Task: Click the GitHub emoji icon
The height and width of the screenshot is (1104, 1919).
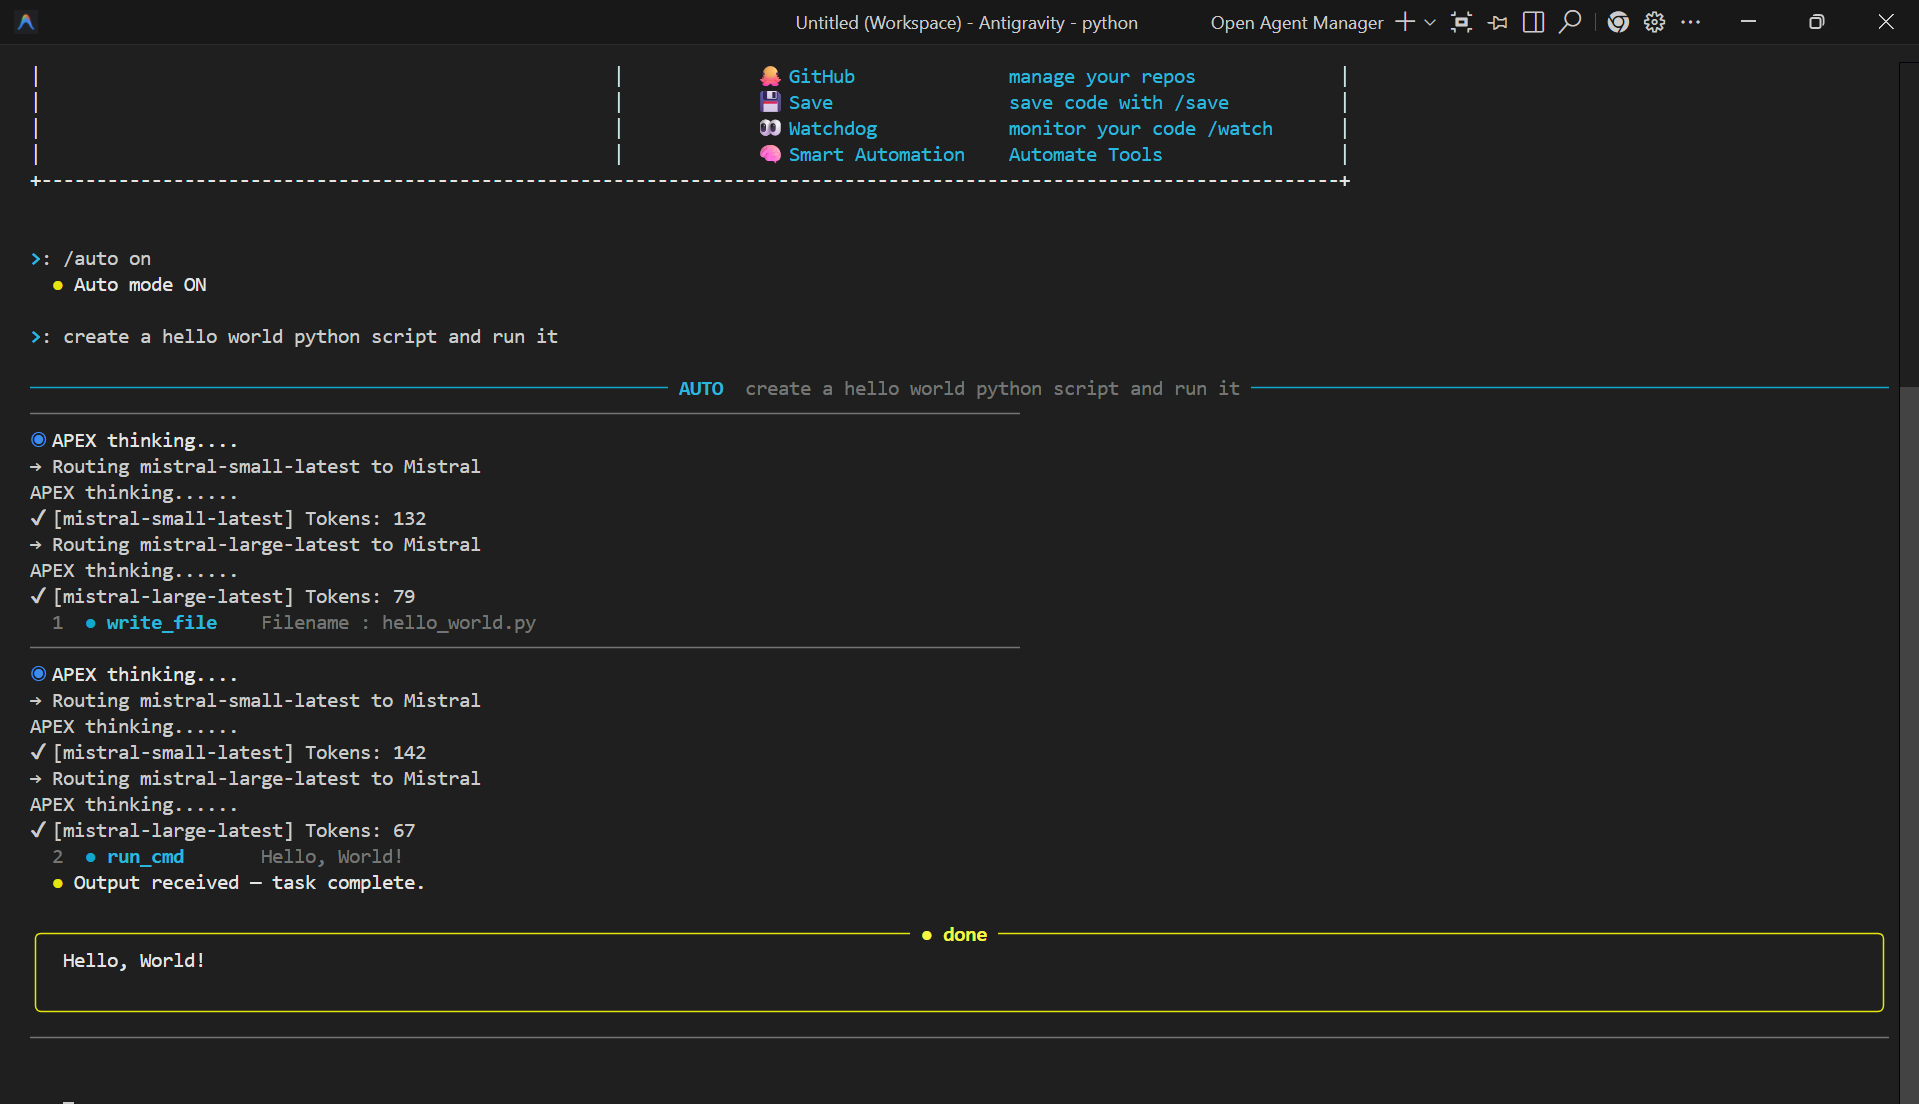Action: pyautogui.click(x=770, y=76)
